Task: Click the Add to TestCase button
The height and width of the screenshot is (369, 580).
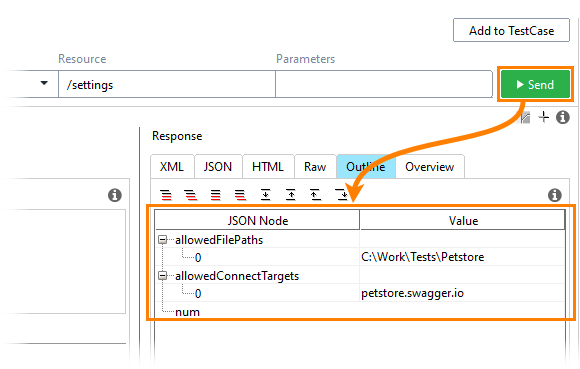Action: [x=511, y=30]
